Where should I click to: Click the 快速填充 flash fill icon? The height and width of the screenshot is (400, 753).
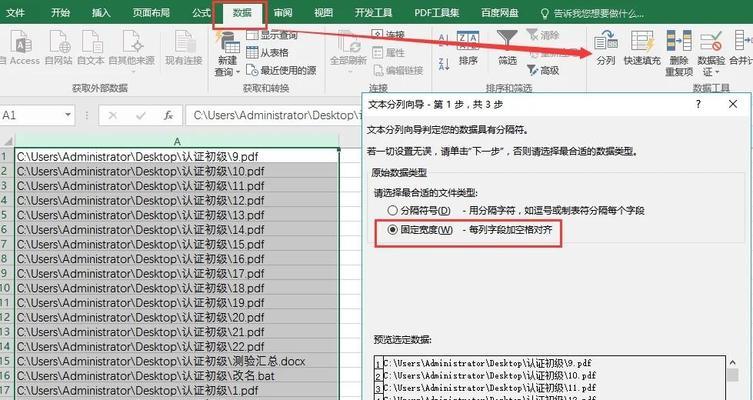tap(642, 48)
